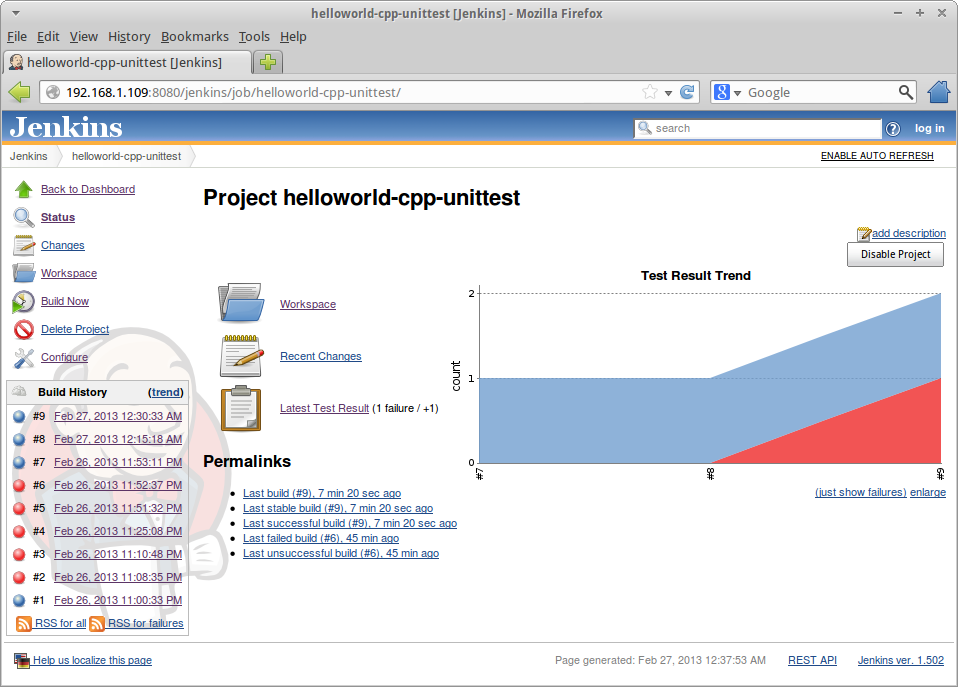Click the Jenkins breadcrumb link

pyautogui.click(x=29, y=156)
